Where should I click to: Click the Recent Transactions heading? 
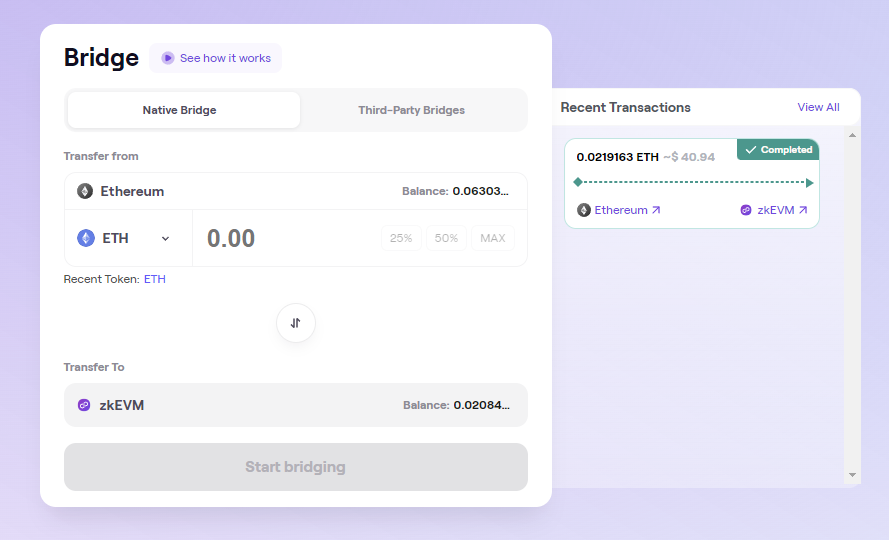pyautogui.click(x=625, y=107)
